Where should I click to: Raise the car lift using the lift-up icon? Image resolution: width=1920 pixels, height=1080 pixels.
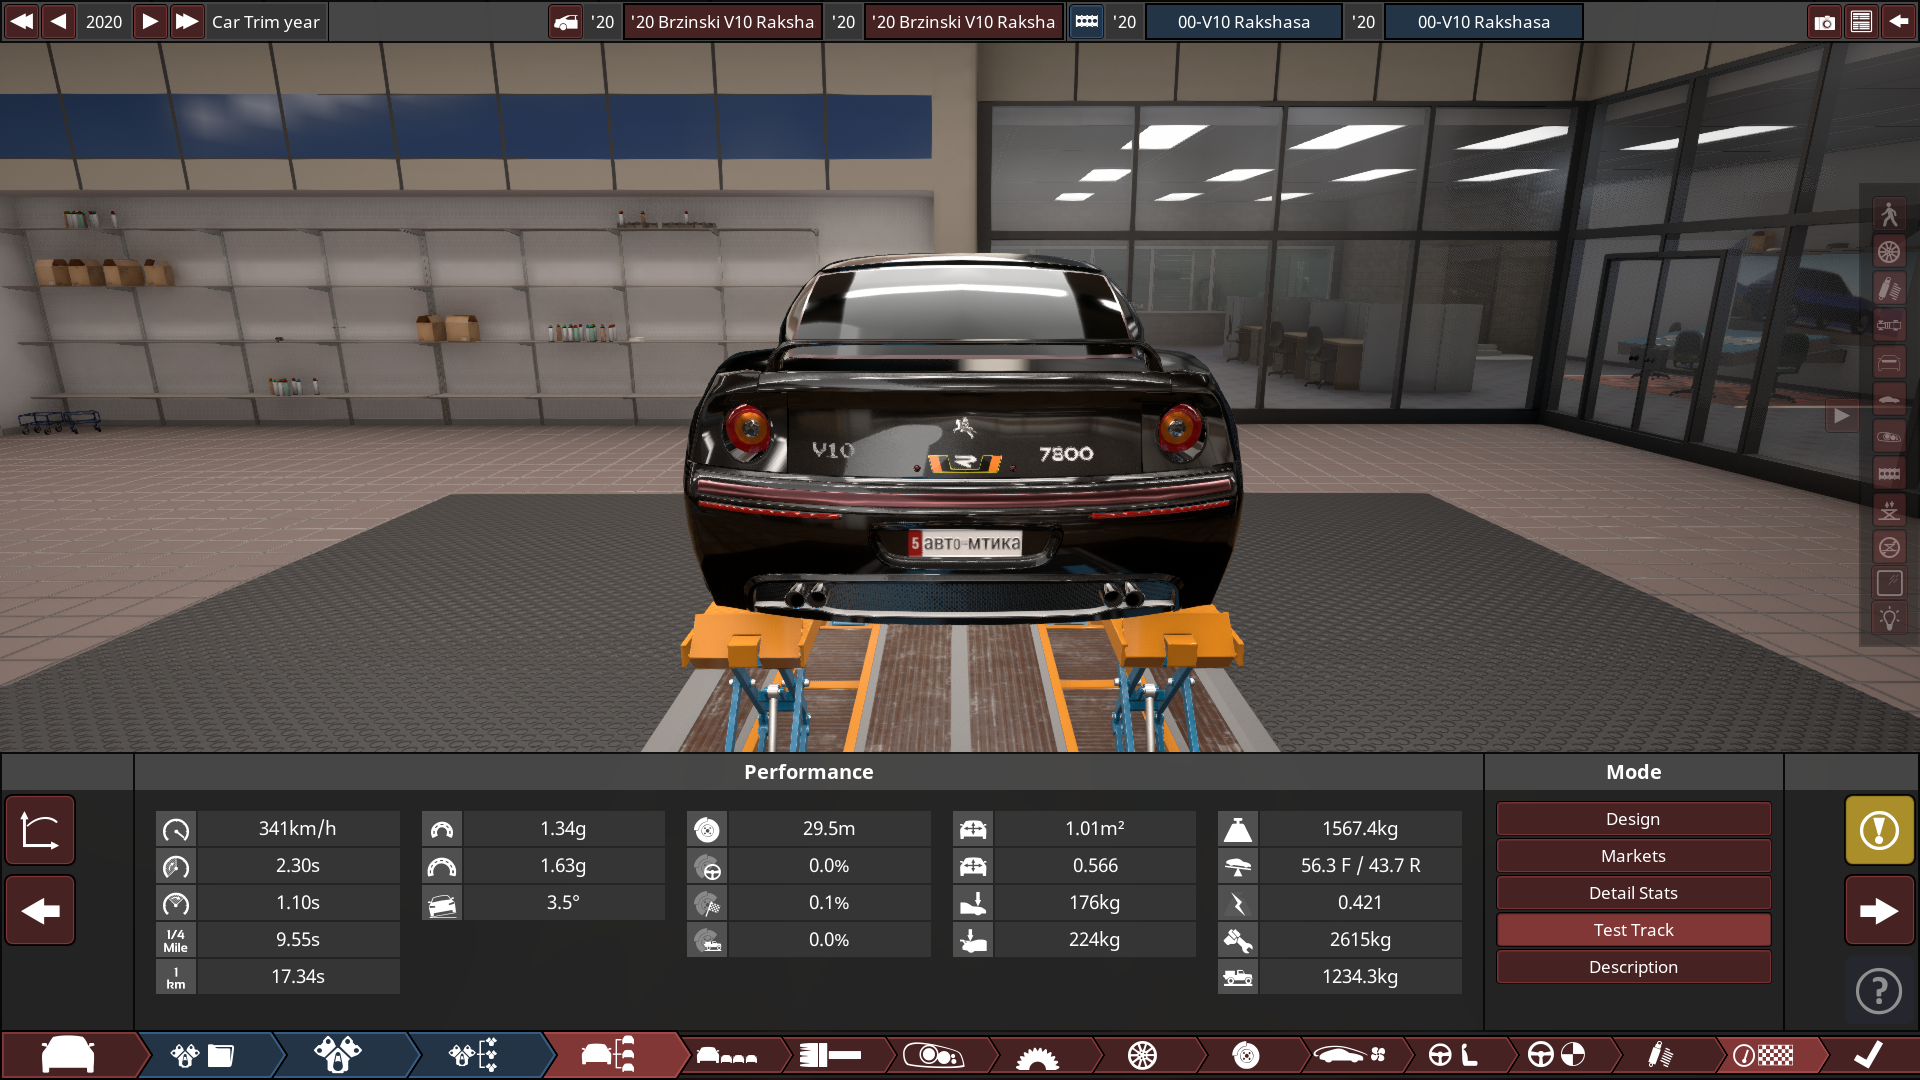pyautogui.click(x=1890, y=511)
